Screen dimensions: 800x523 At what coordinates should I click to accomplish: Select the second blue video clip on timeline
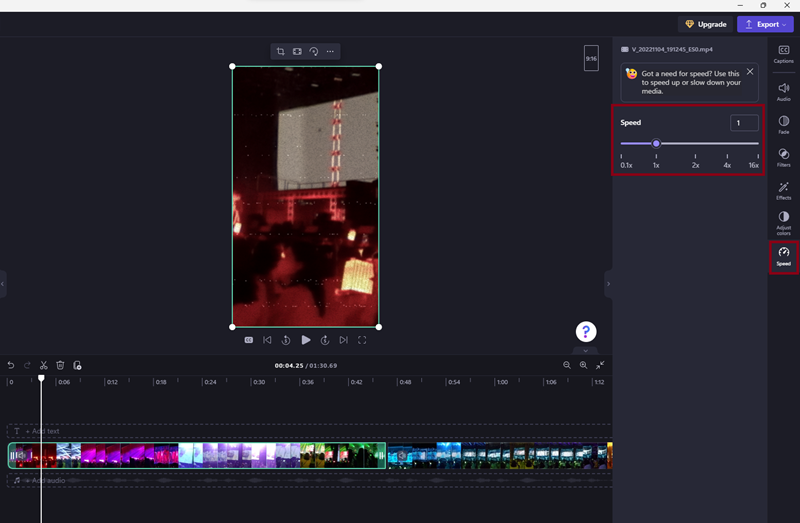(x=499, y=456)
